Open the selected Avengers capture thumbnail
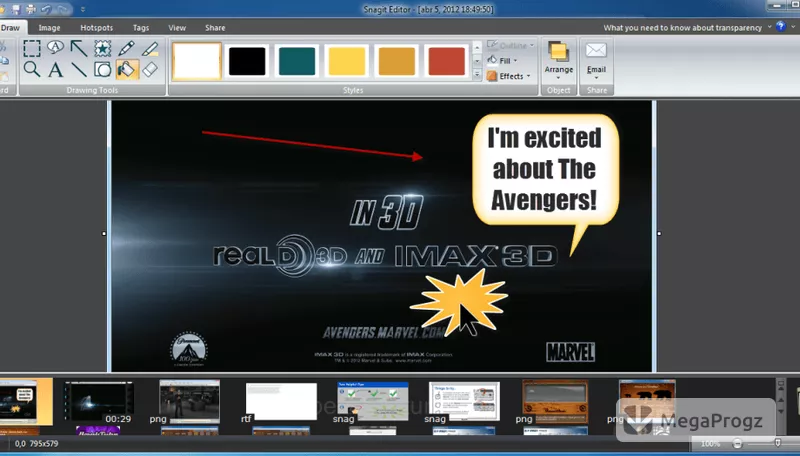The width and height of the screenshot is (800, 456). click(x=24, y=401)
